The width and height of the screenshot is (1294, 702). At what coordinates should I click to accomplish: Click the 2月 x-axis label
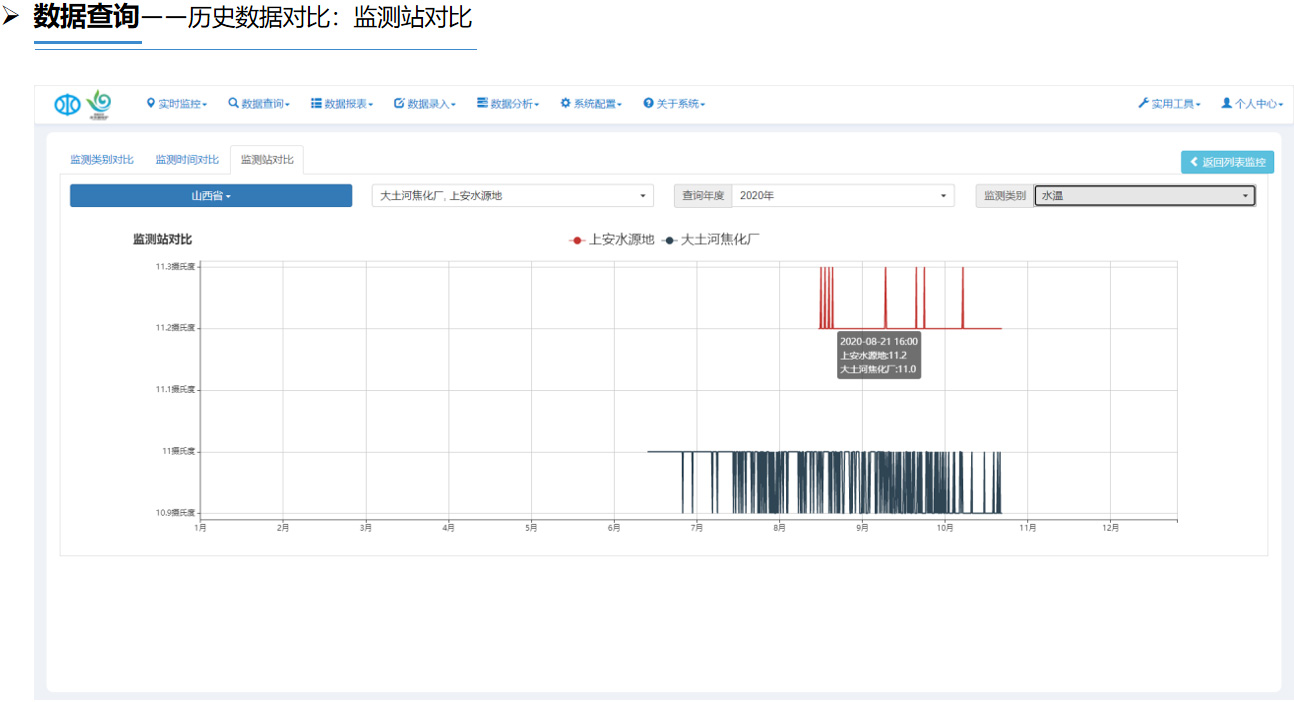(283, 528)
